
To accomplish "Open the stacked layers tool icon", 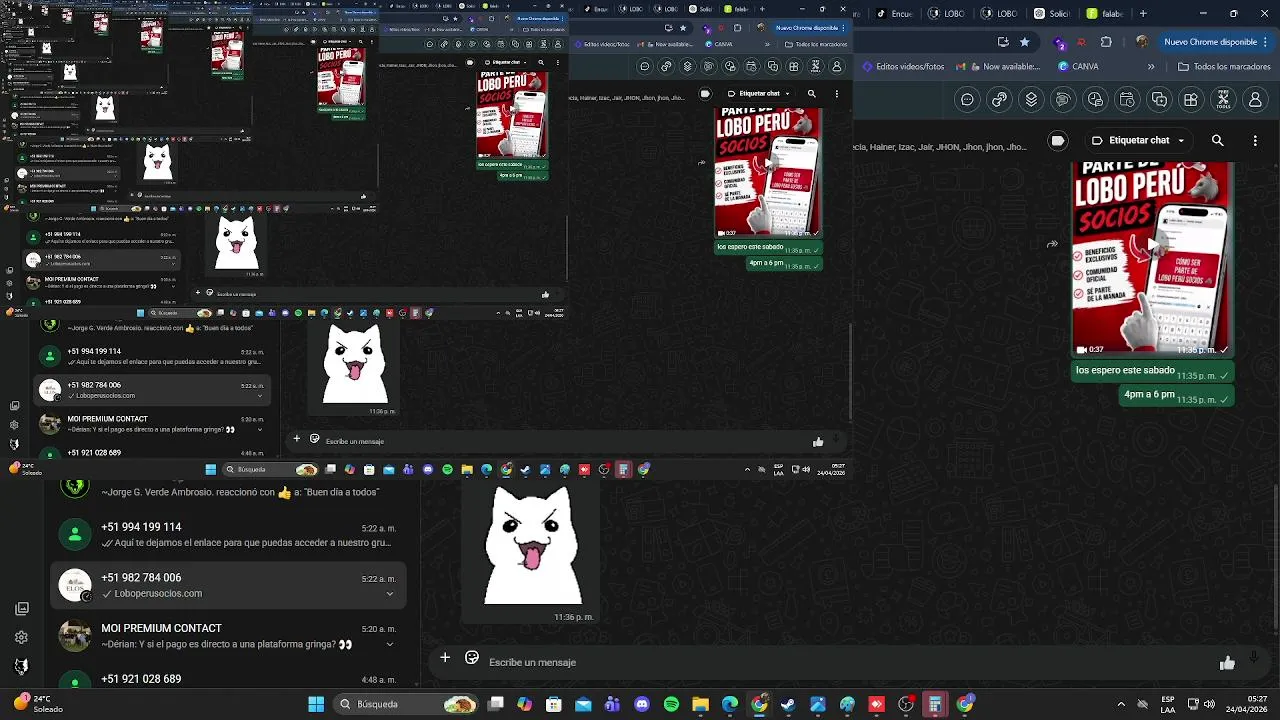I will (1031, 100).
